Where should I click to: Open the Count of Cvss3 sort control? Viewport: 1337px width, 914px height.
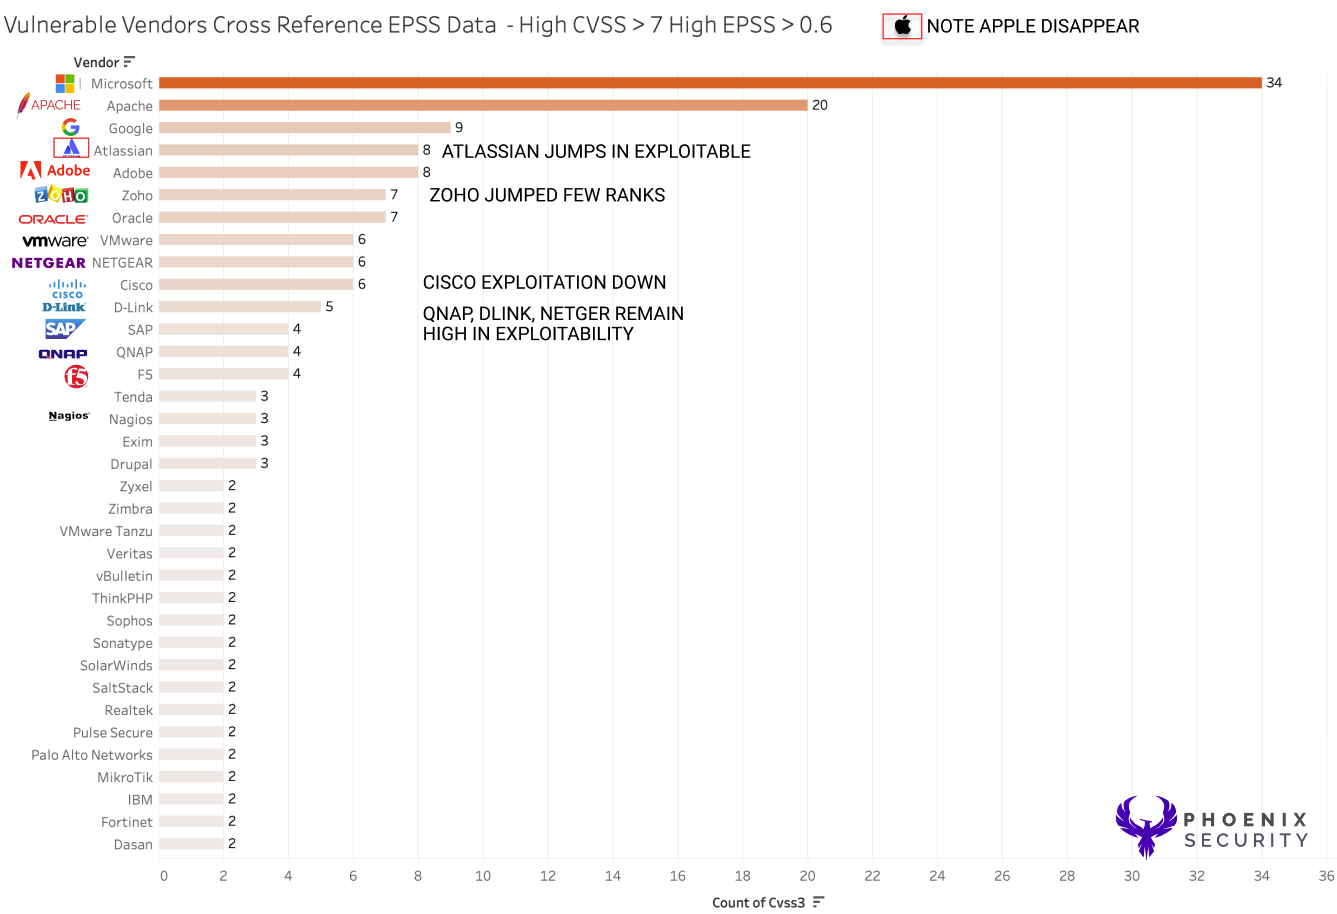pos(818,902)
